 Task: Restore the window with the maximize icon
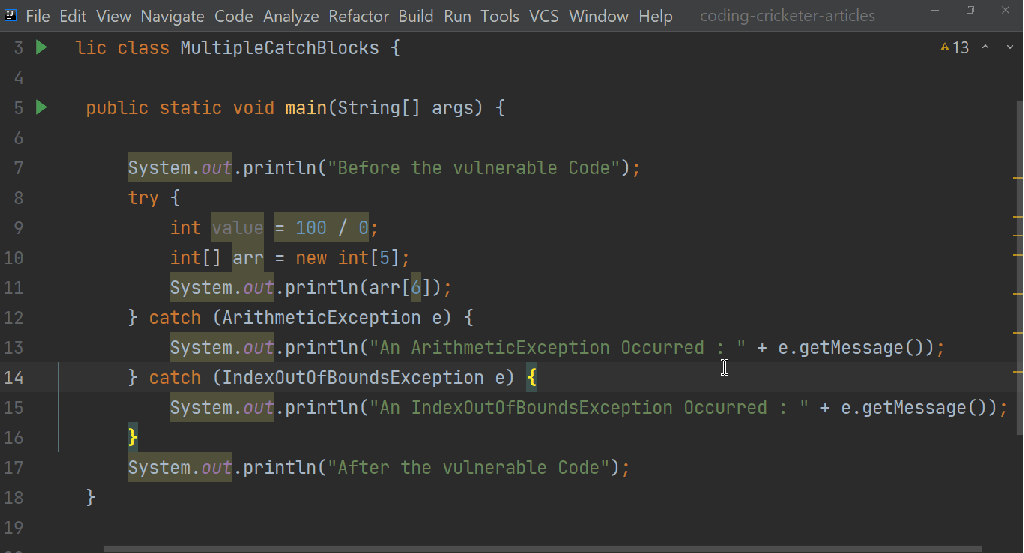pyautogui.click(x=970, y=11)
